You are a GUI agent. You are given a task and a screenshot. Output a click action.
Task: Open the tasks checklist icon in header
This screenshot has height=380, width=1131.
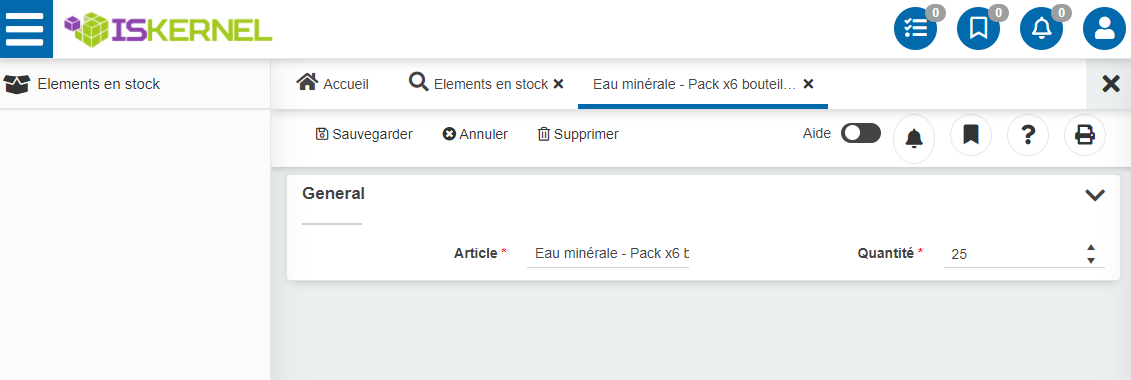click(x=915, y=29)
